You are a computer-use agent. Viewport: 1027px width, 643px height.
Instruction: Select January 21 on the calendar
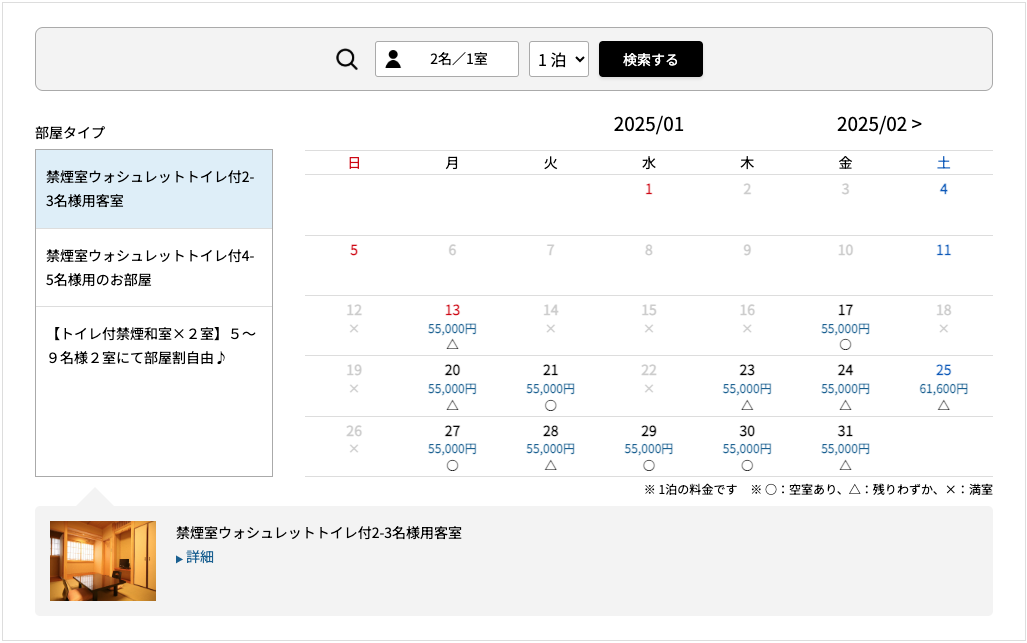[550, 387]
